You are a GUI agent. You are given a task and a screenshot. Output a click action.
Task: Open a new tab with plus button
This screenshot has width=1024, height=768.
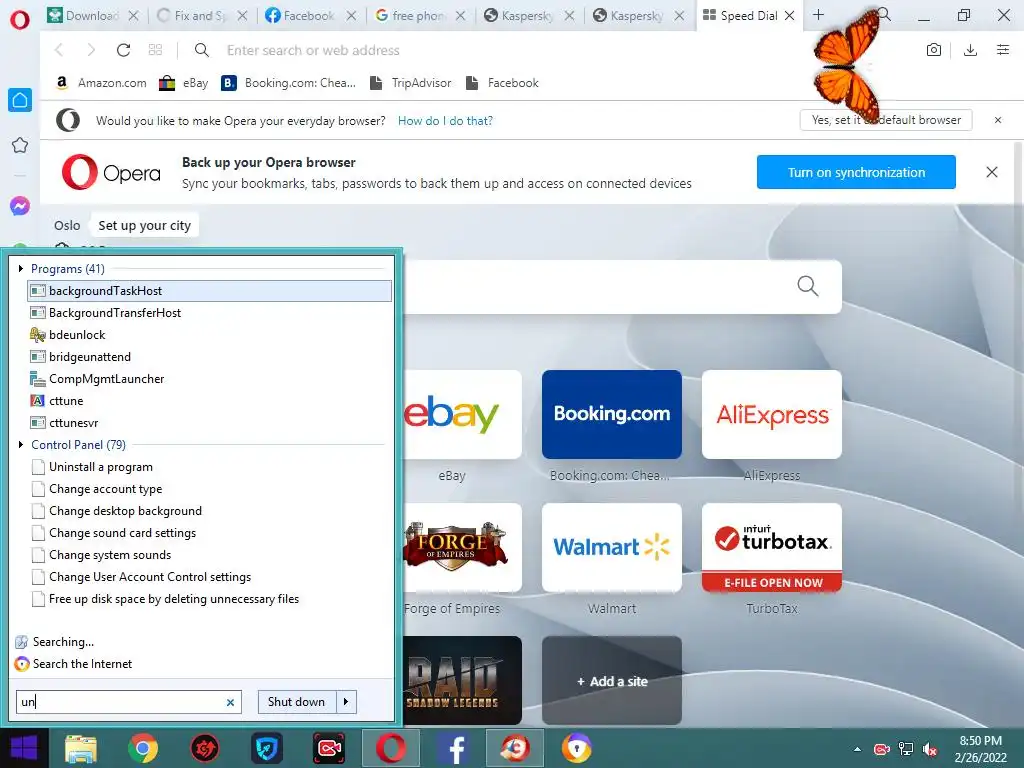click(818, 14)
